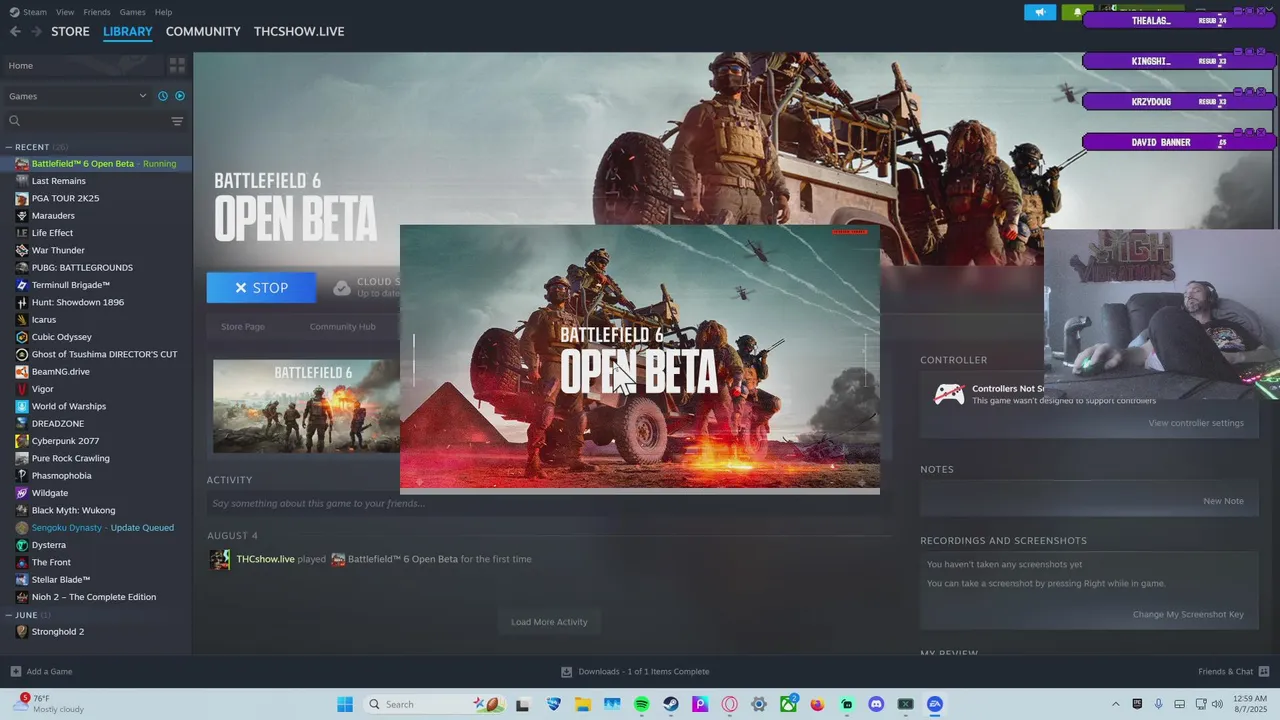The height and width of the screenshot is (720, 1280).
Task: Open the Help menu
Action: point(163,12)
